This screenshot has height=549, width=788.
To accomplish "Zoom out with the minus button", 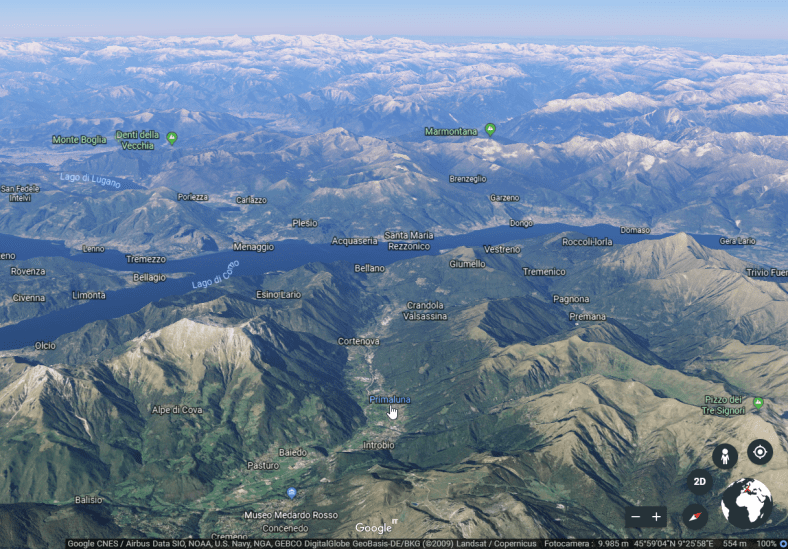I will coord(635,517).
